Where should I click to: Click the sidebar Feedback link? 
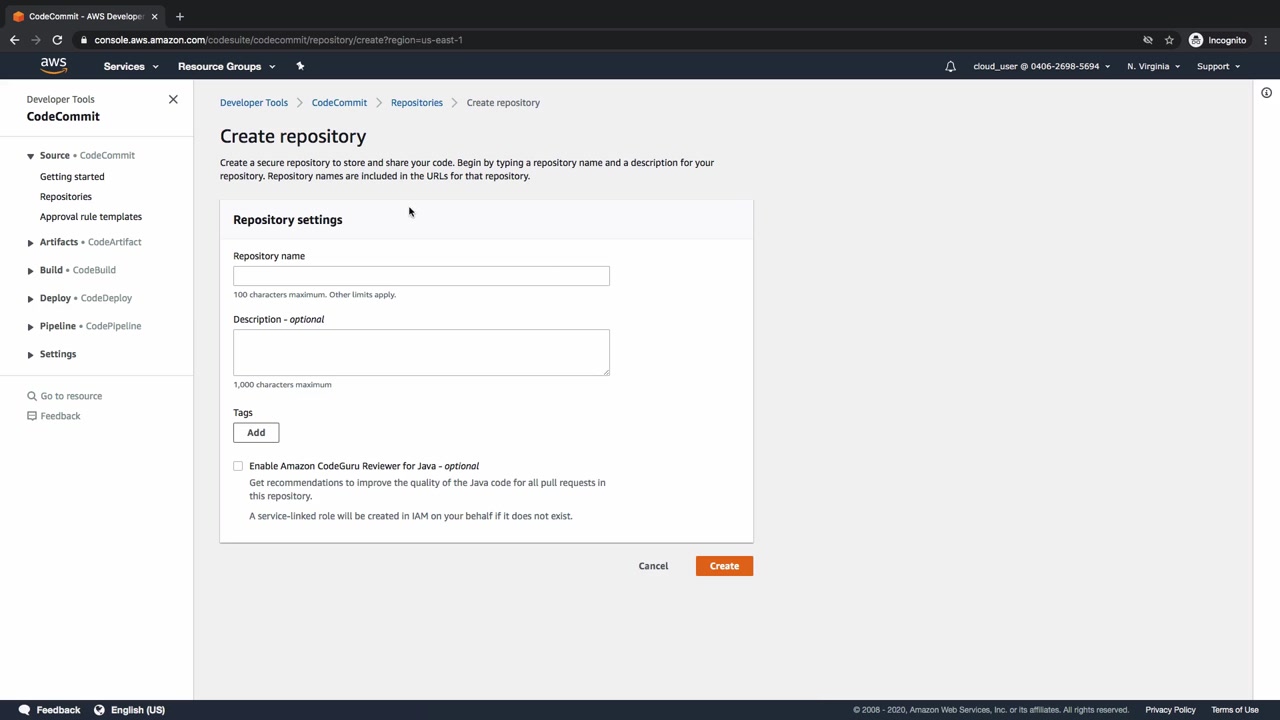tap(60, 416)
